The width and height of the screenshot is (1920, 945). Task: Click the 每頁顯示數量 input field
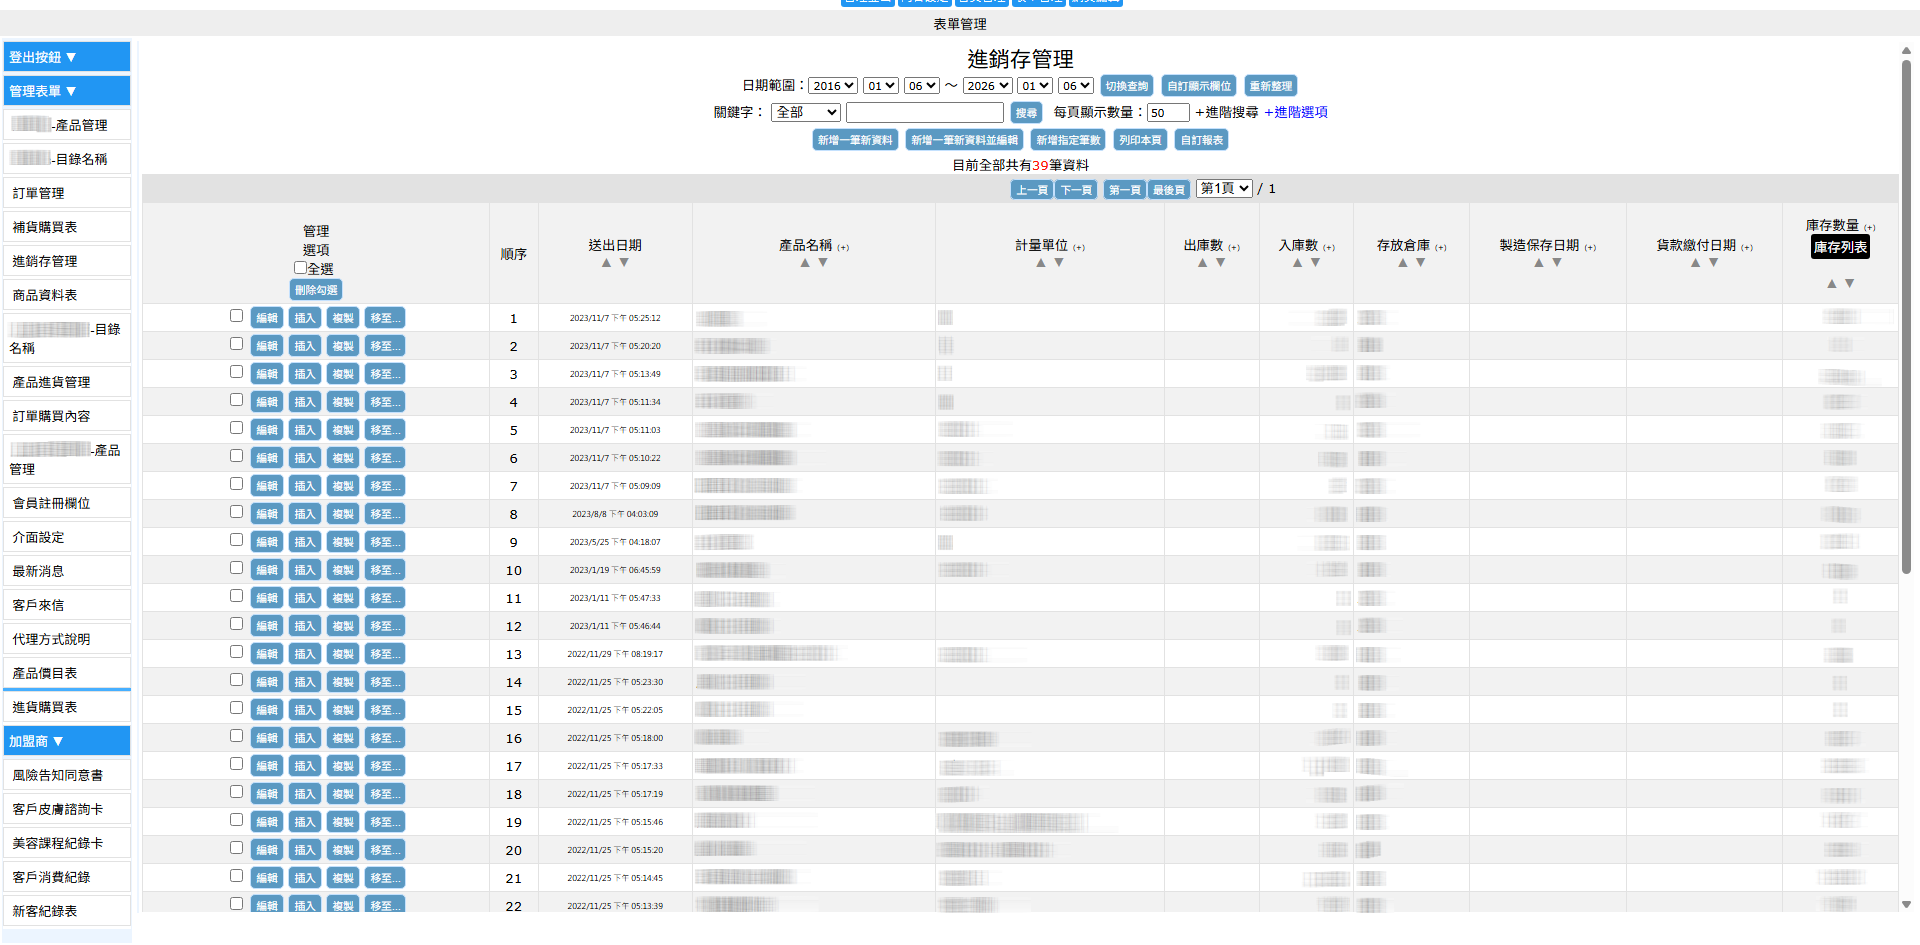click(1168, 113)
